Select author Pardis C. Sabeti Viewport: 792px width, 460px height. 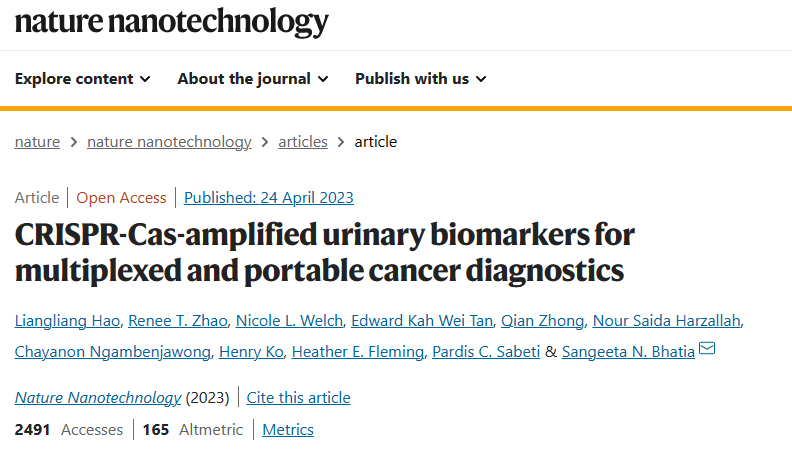tap(486, 351)
